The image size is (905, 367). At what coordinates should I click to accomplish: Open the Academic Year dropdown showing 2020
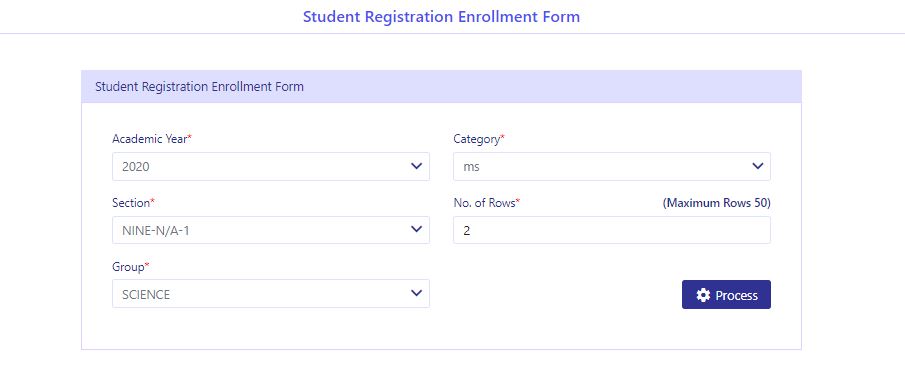coord(271,167)
